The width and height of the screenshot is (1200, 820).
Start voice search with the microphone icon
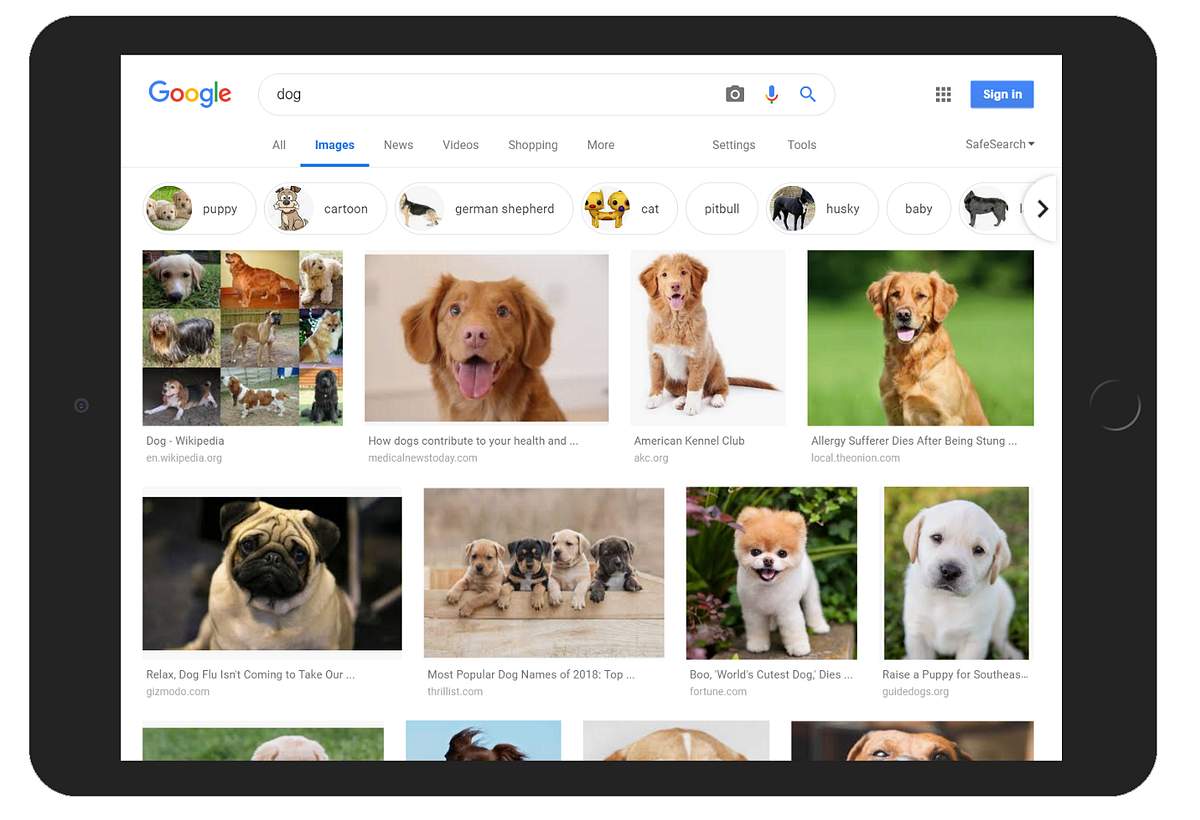(771, 94)
